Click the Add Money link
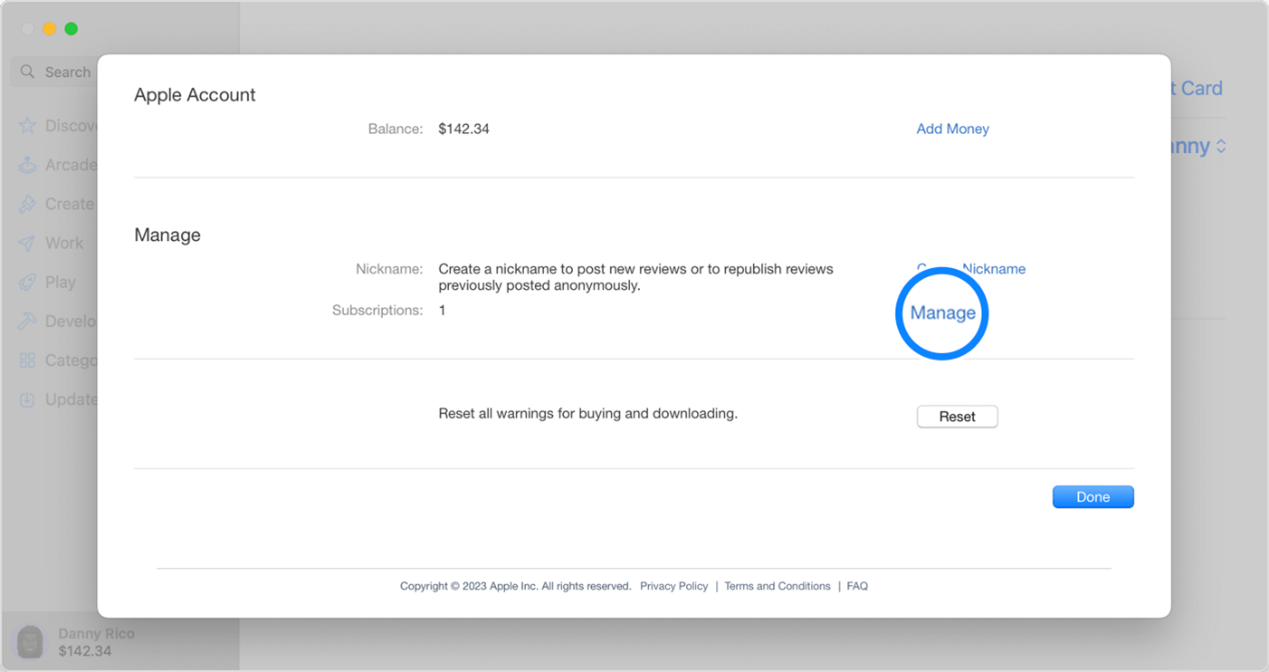Viewport: 1269px width, 672px height. (x=952, y=128)
